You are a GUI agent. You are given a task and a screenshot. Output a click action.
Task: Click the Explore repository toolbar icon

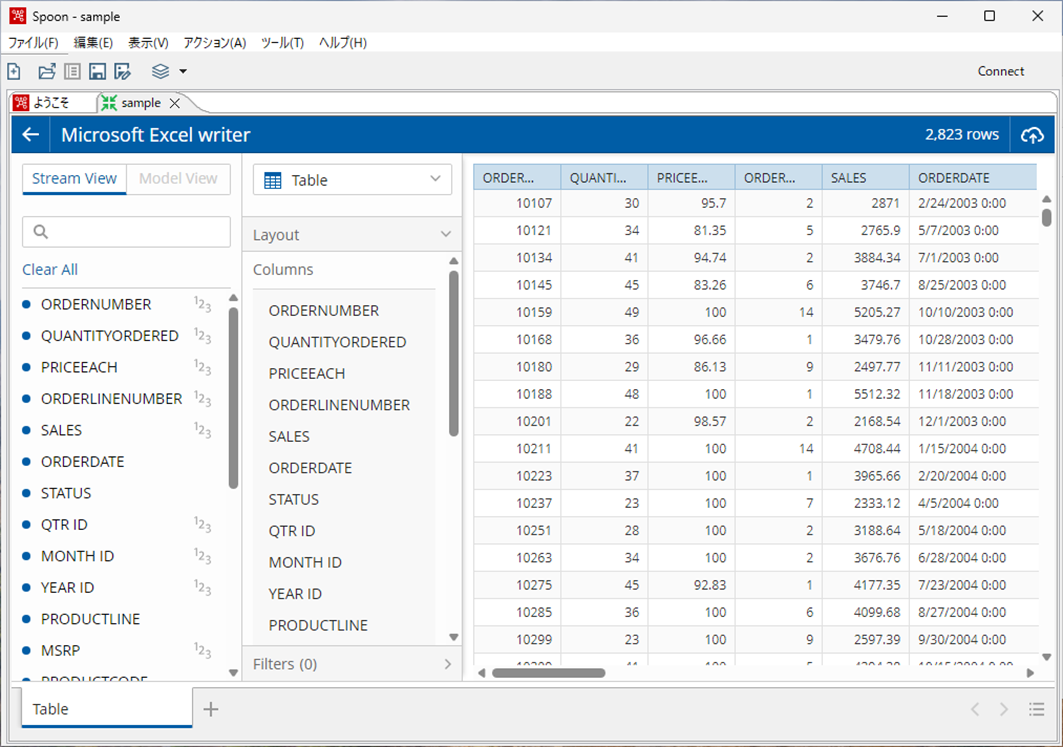click(73, 71)
